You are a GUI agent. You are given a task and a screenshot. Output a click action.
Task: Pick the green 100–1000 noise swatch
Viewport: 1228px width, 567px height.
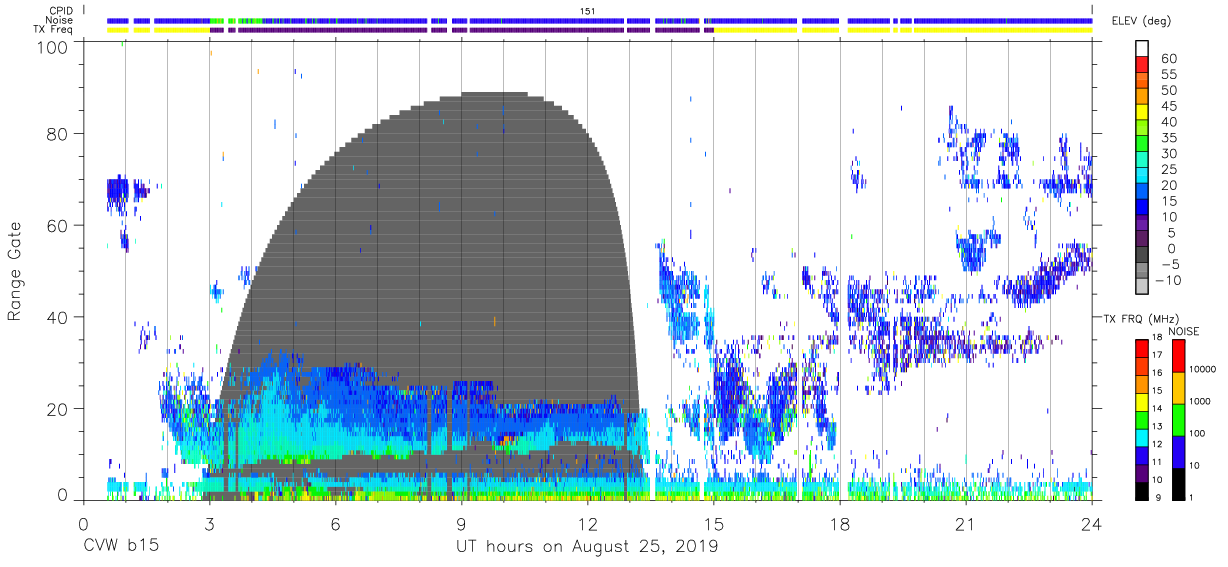tap(1177, 418)
